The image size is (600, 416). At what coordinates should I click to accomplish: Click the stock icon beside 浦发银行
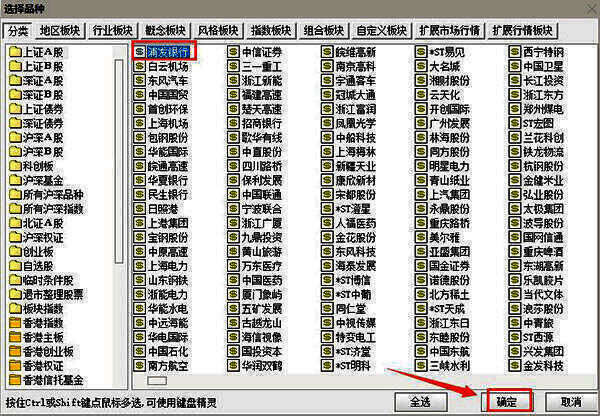pos(140,52)
